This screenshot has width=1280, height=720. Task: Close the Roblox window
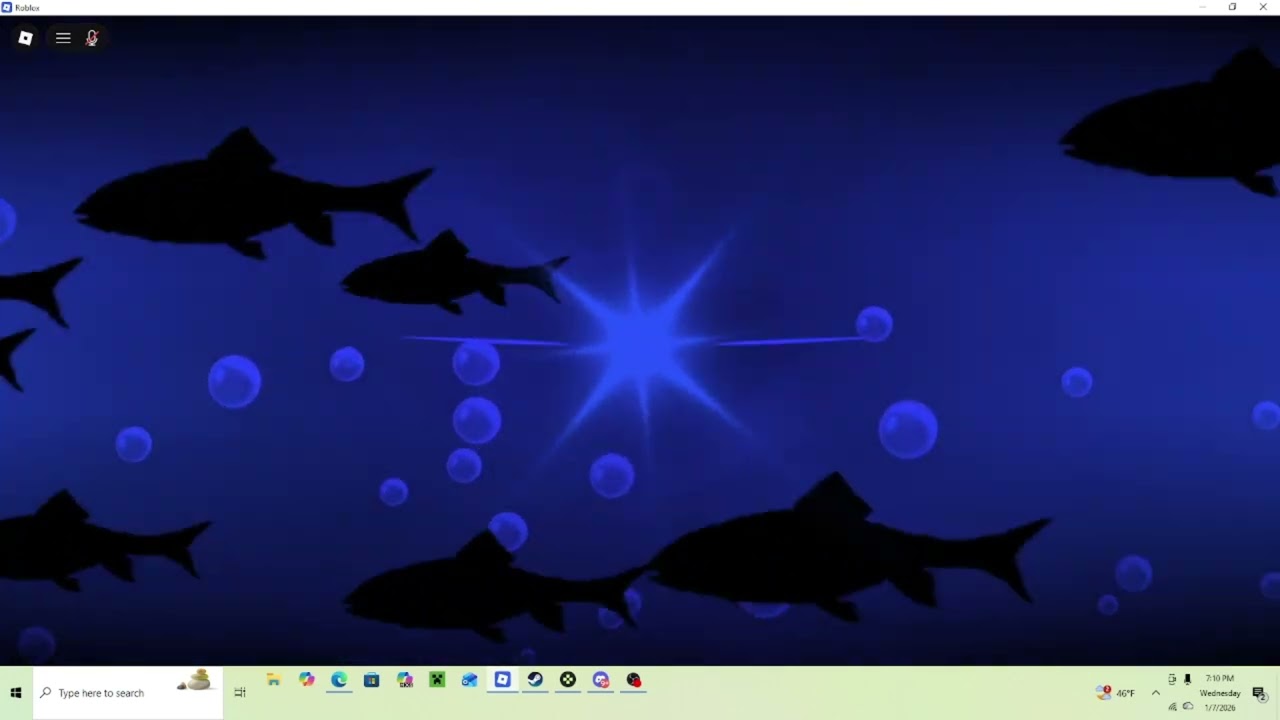pos(1263,7)
